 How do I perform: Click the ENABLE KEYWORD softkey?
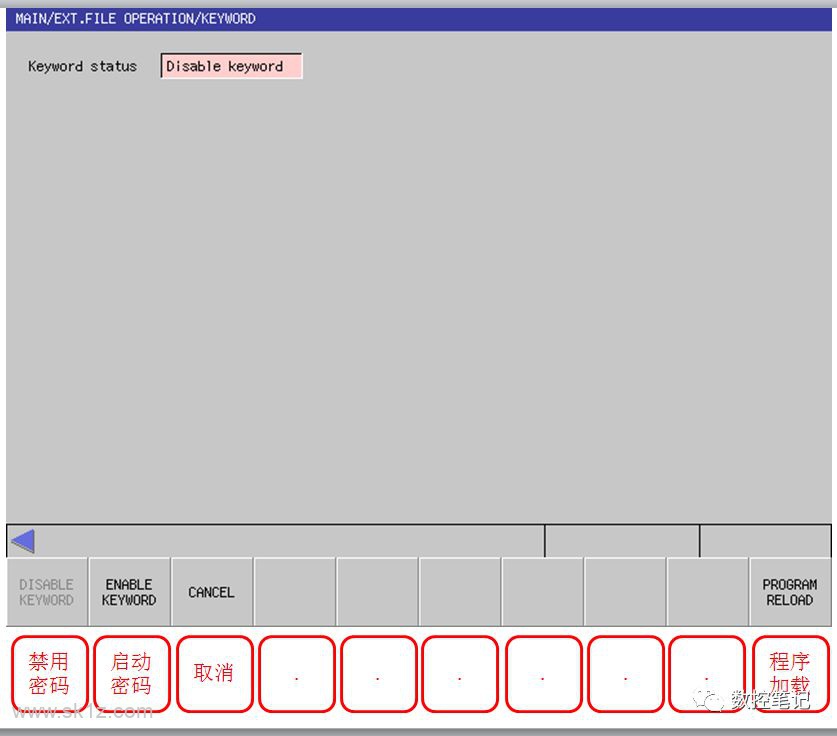tap(129, 592)
